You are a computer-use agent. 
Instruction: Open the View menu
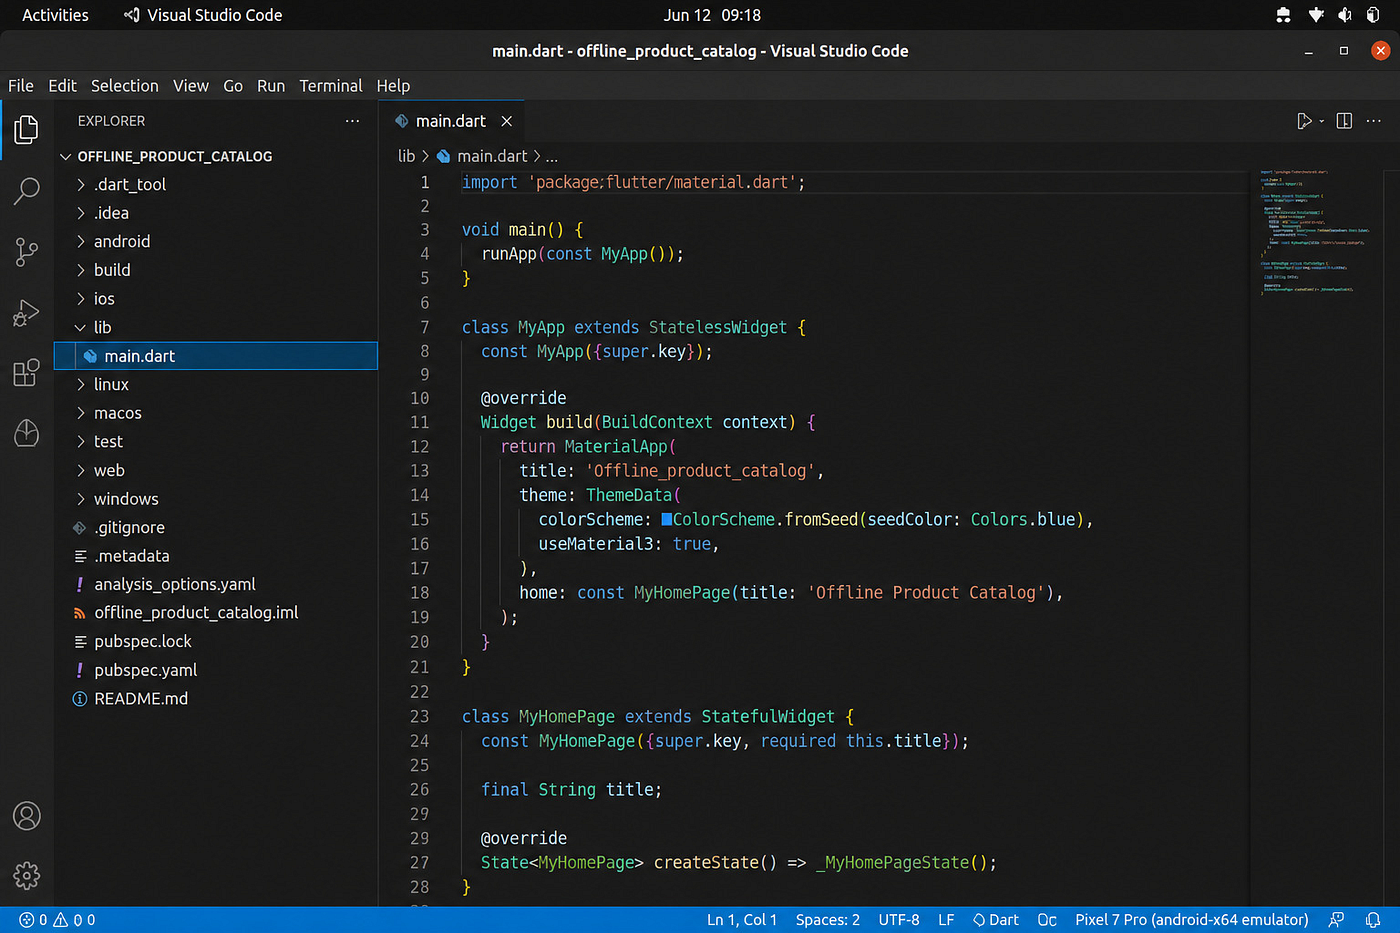191,86
